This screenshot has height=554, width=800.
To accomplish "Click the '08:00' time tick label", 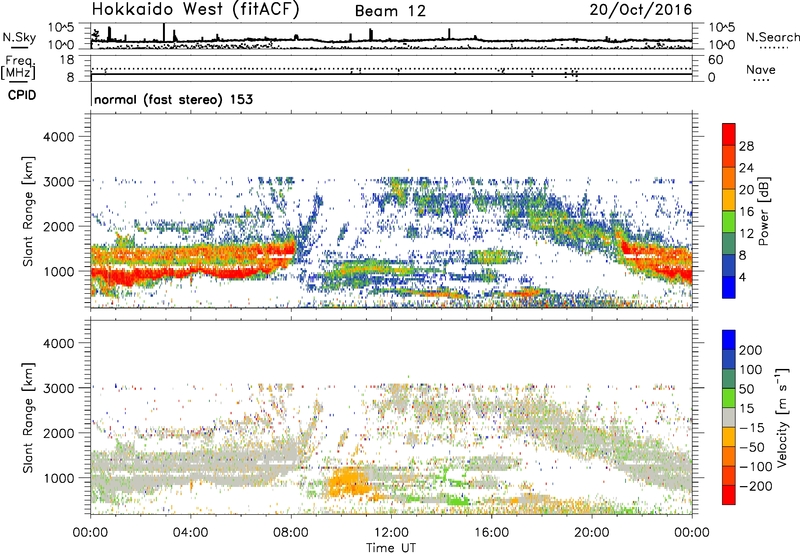I will coord(291,533).
